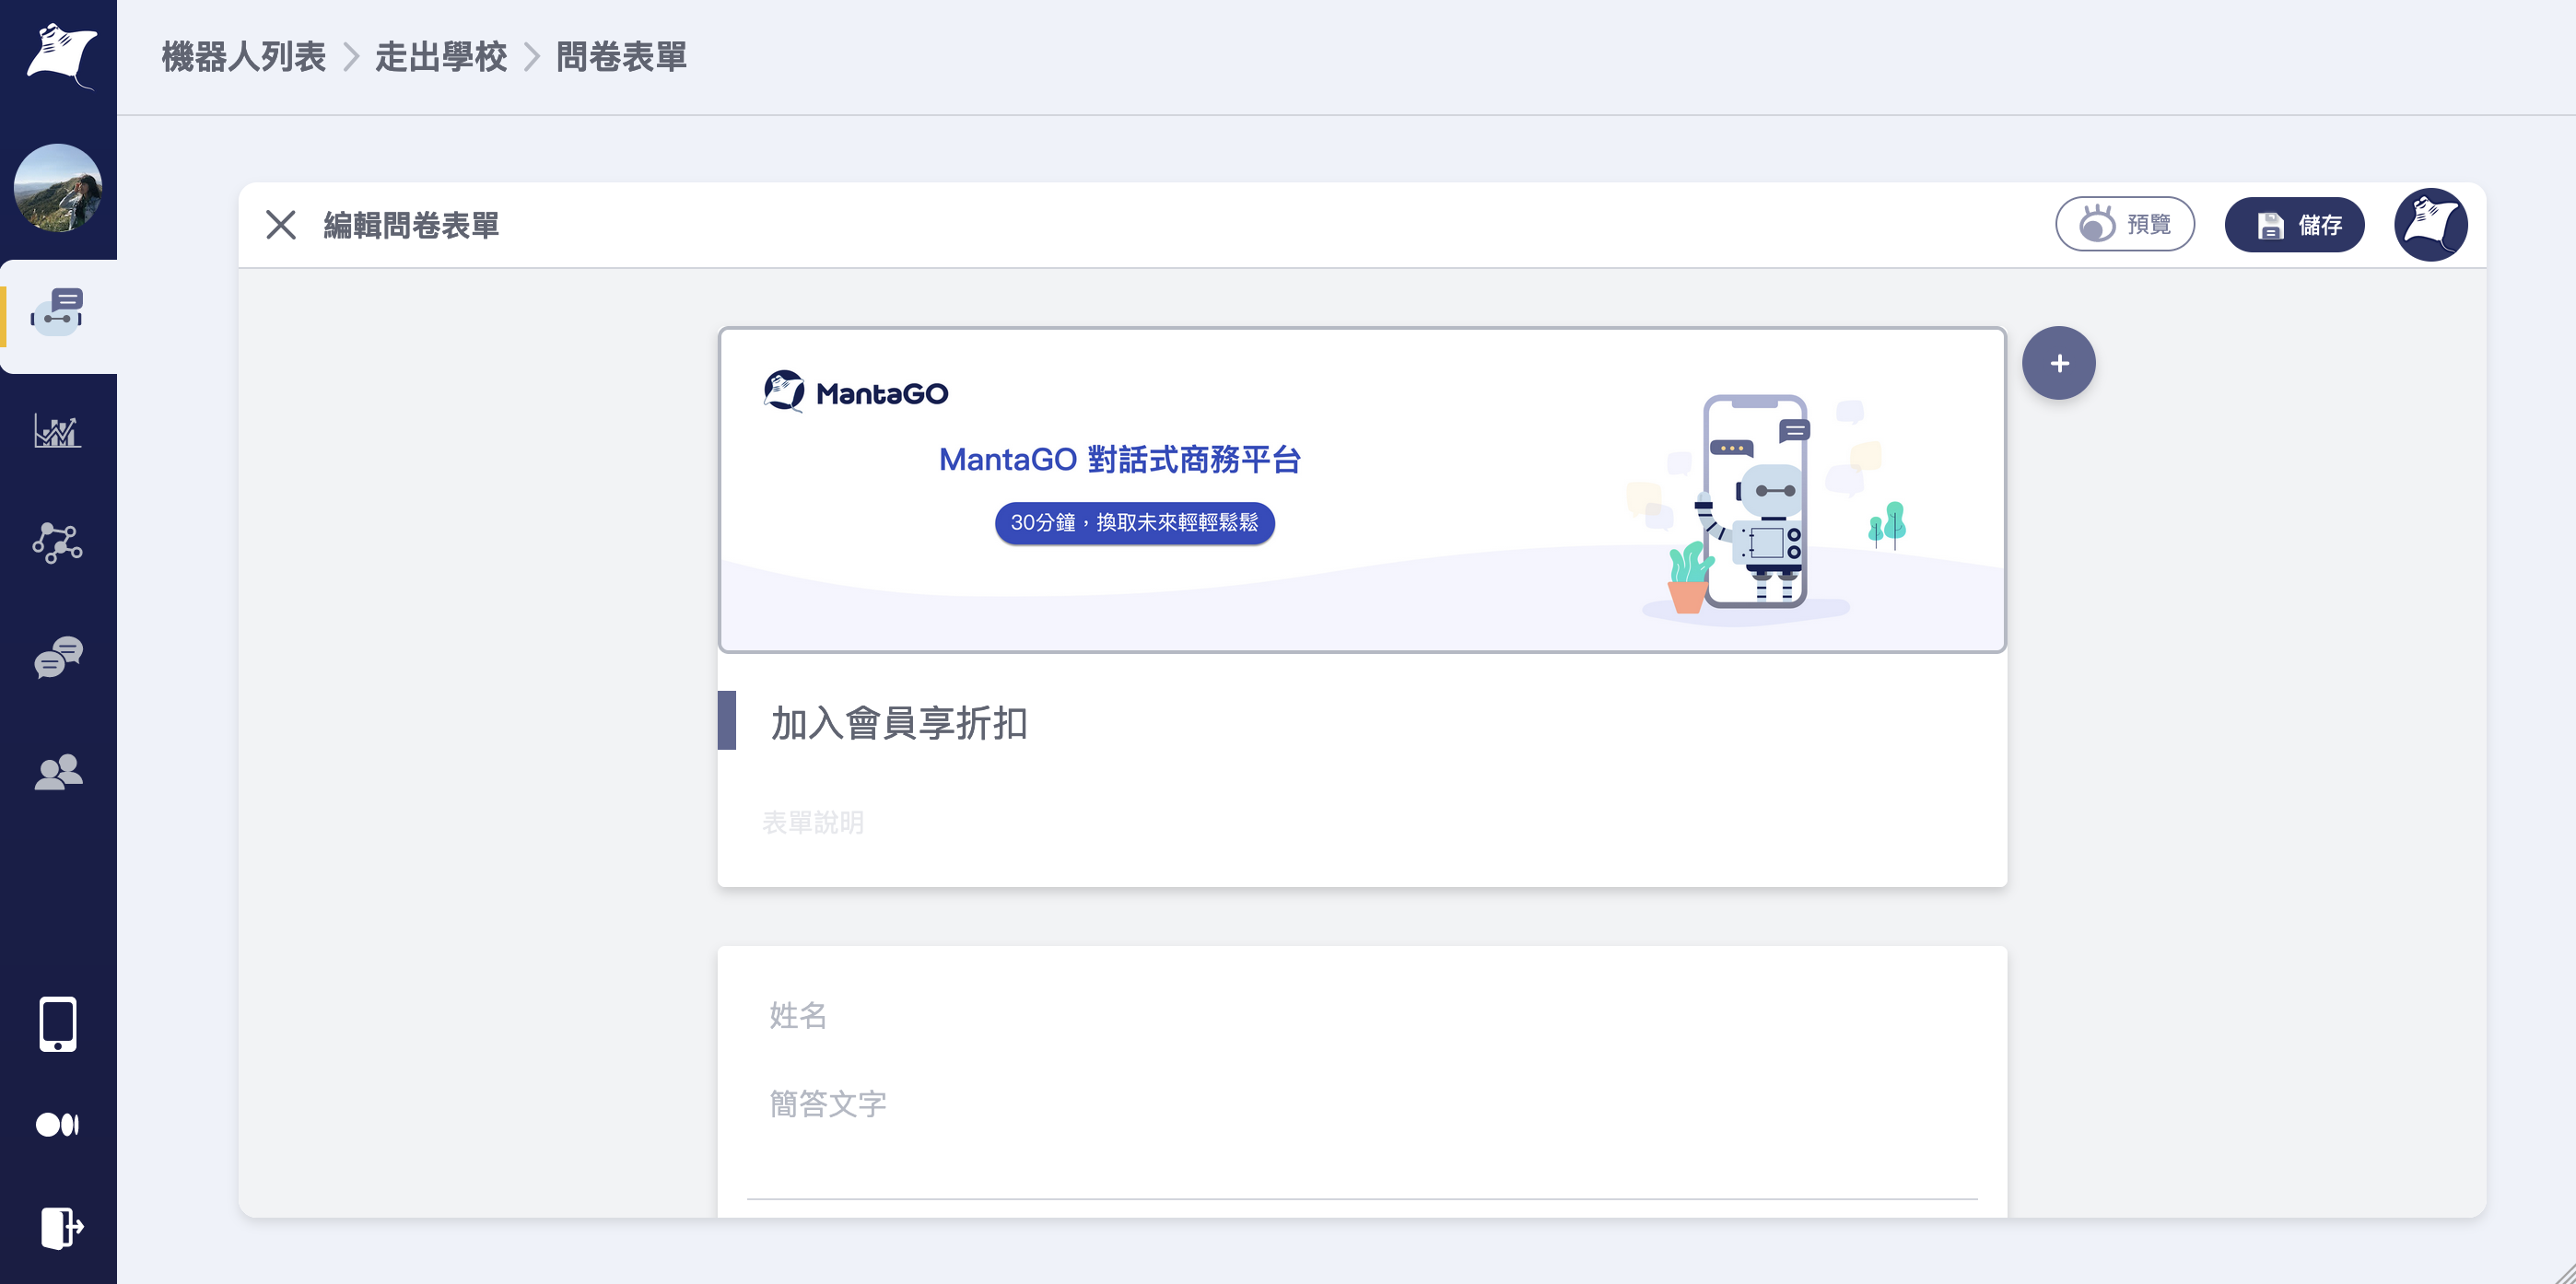The height and width of the screenshot is (1284, 2576).
Task: Go to 機器人列表 breadcrumb
Action: 244,57
